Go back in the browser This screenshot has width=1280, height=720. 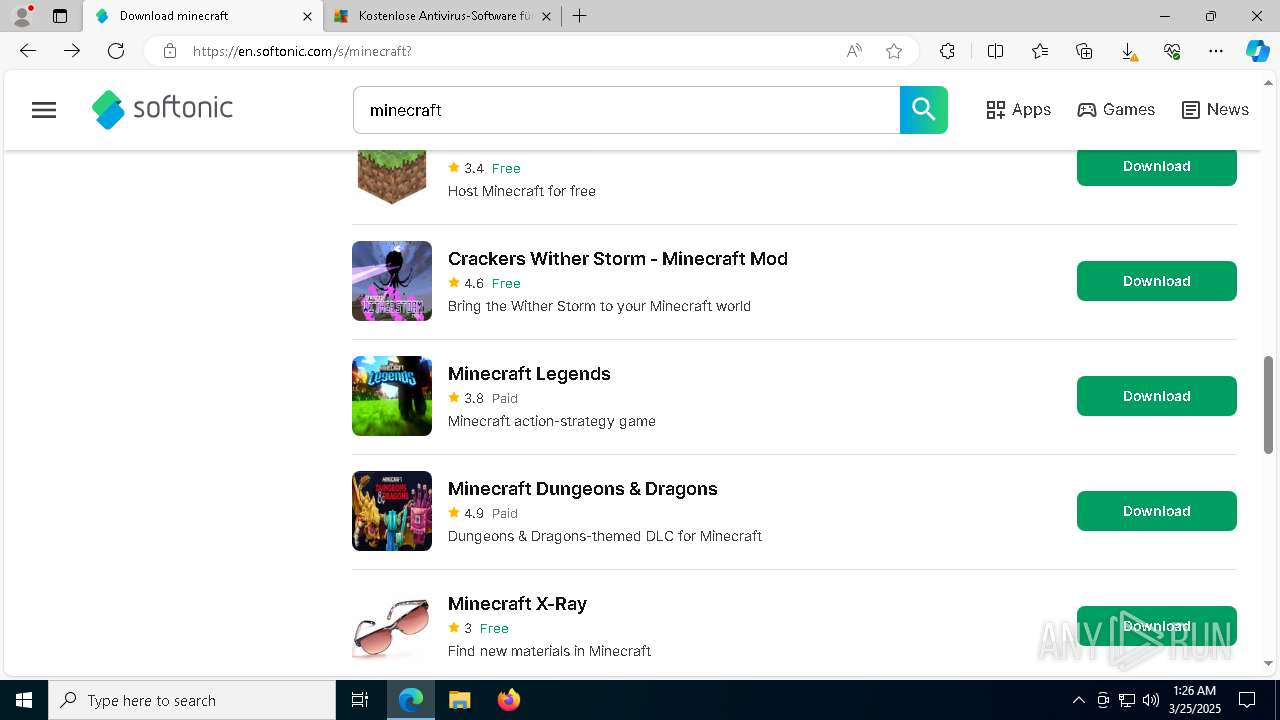point(28,51)
